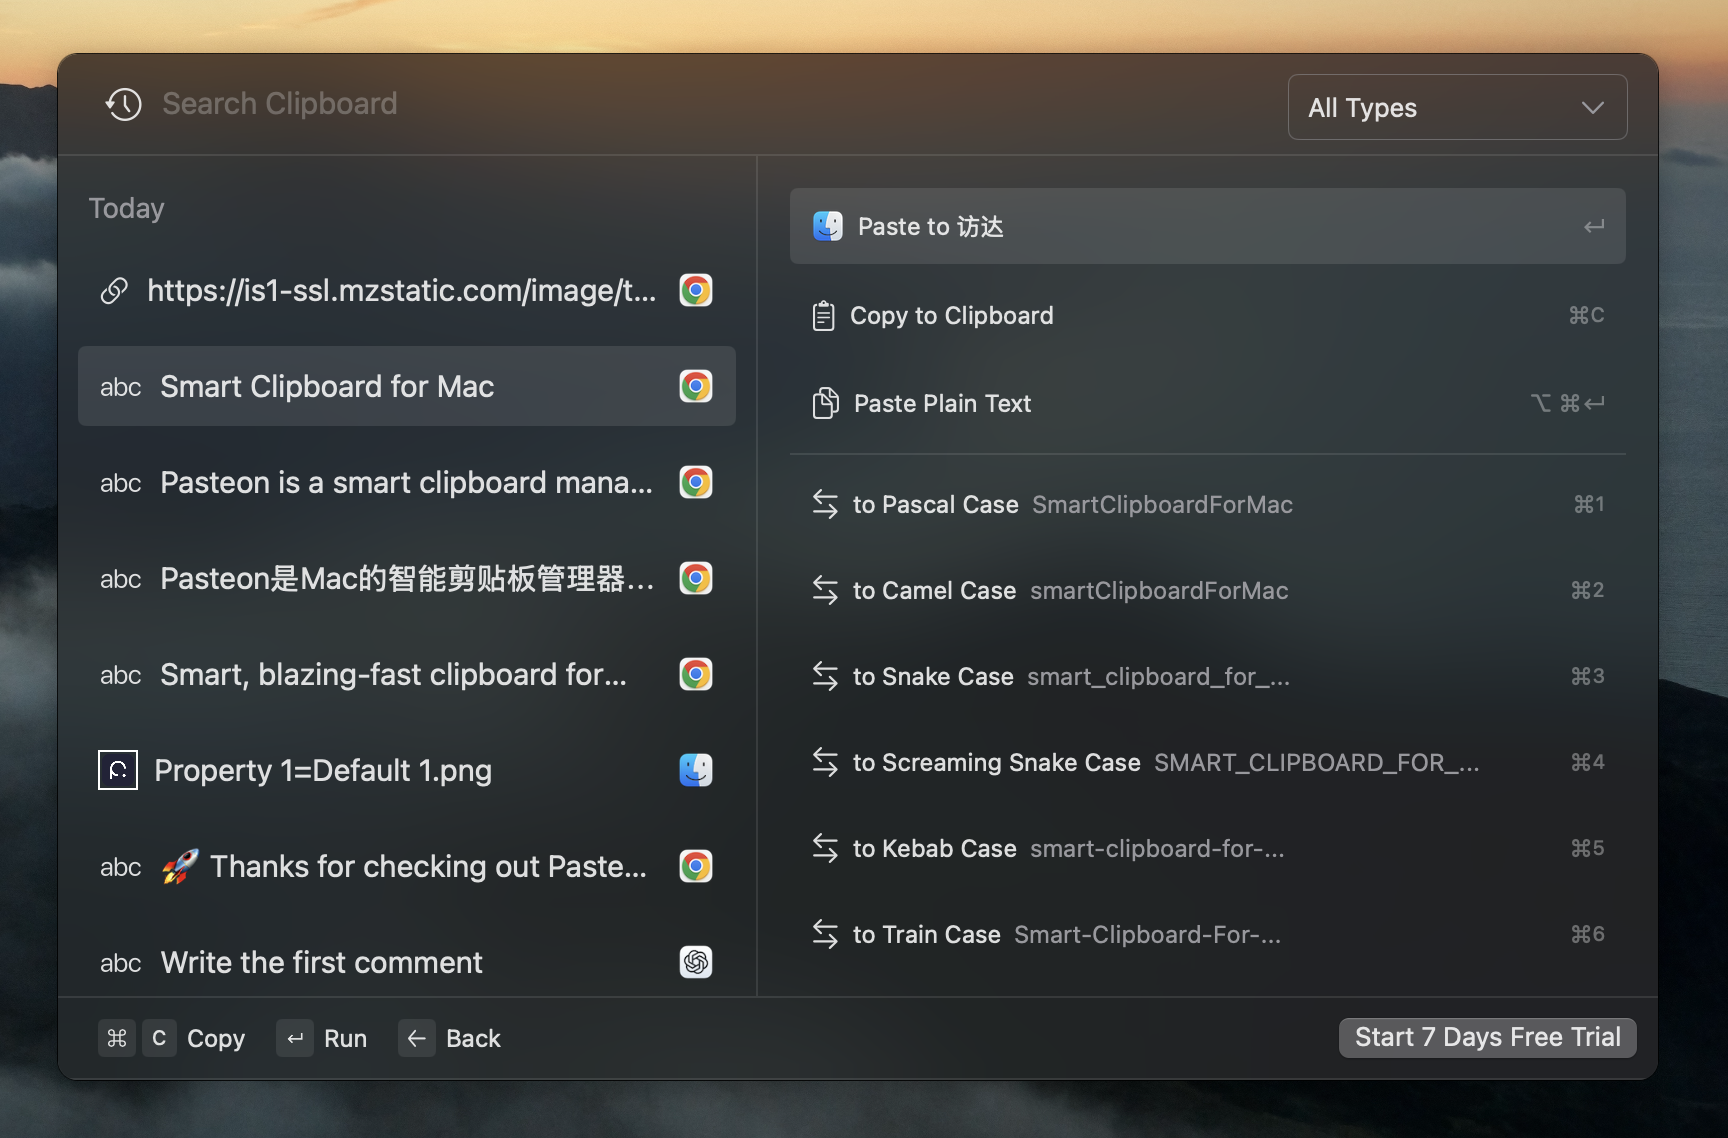Choose Paste Plain Text action
1728x1138 pixels.
tap(1208, 403)
